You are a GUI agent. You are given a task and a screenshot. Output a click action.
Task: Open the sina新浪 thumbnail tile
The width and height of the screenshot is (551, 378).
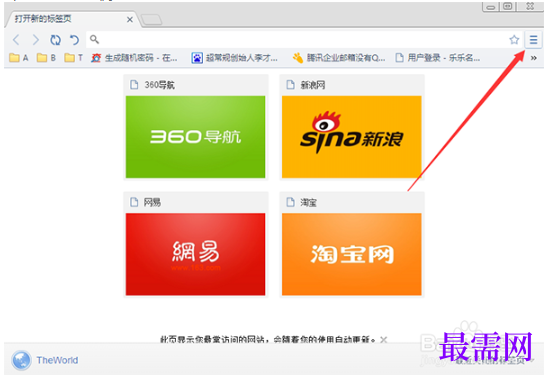352,137
